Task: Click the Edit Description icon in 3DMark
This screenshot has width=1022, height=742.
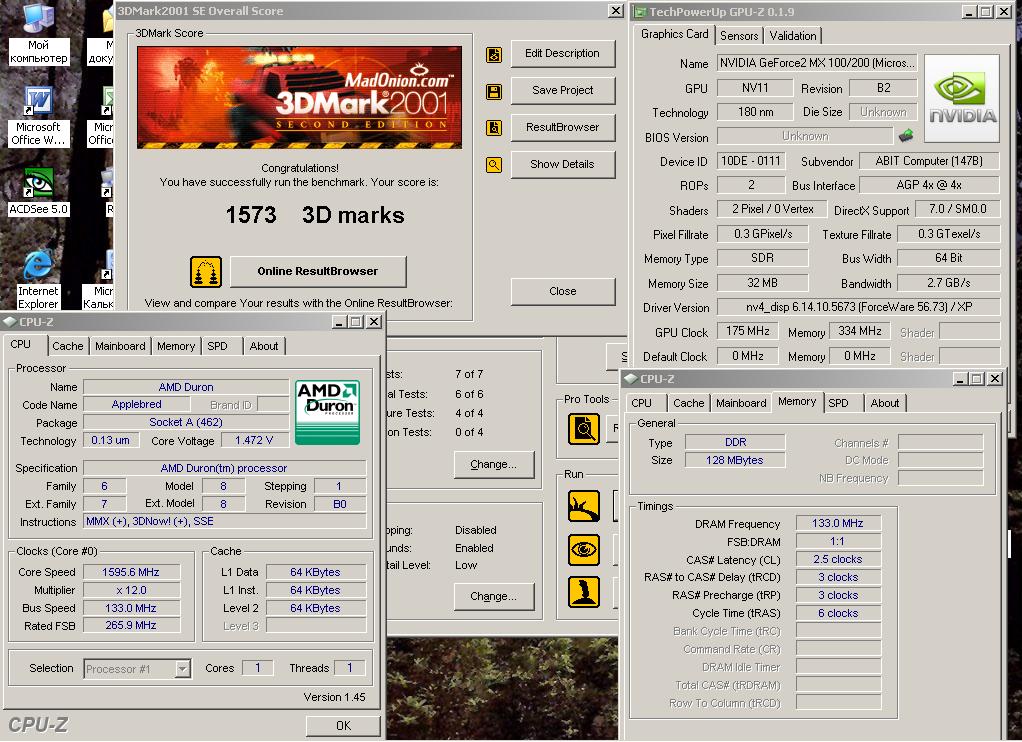Action: [494, 55]
